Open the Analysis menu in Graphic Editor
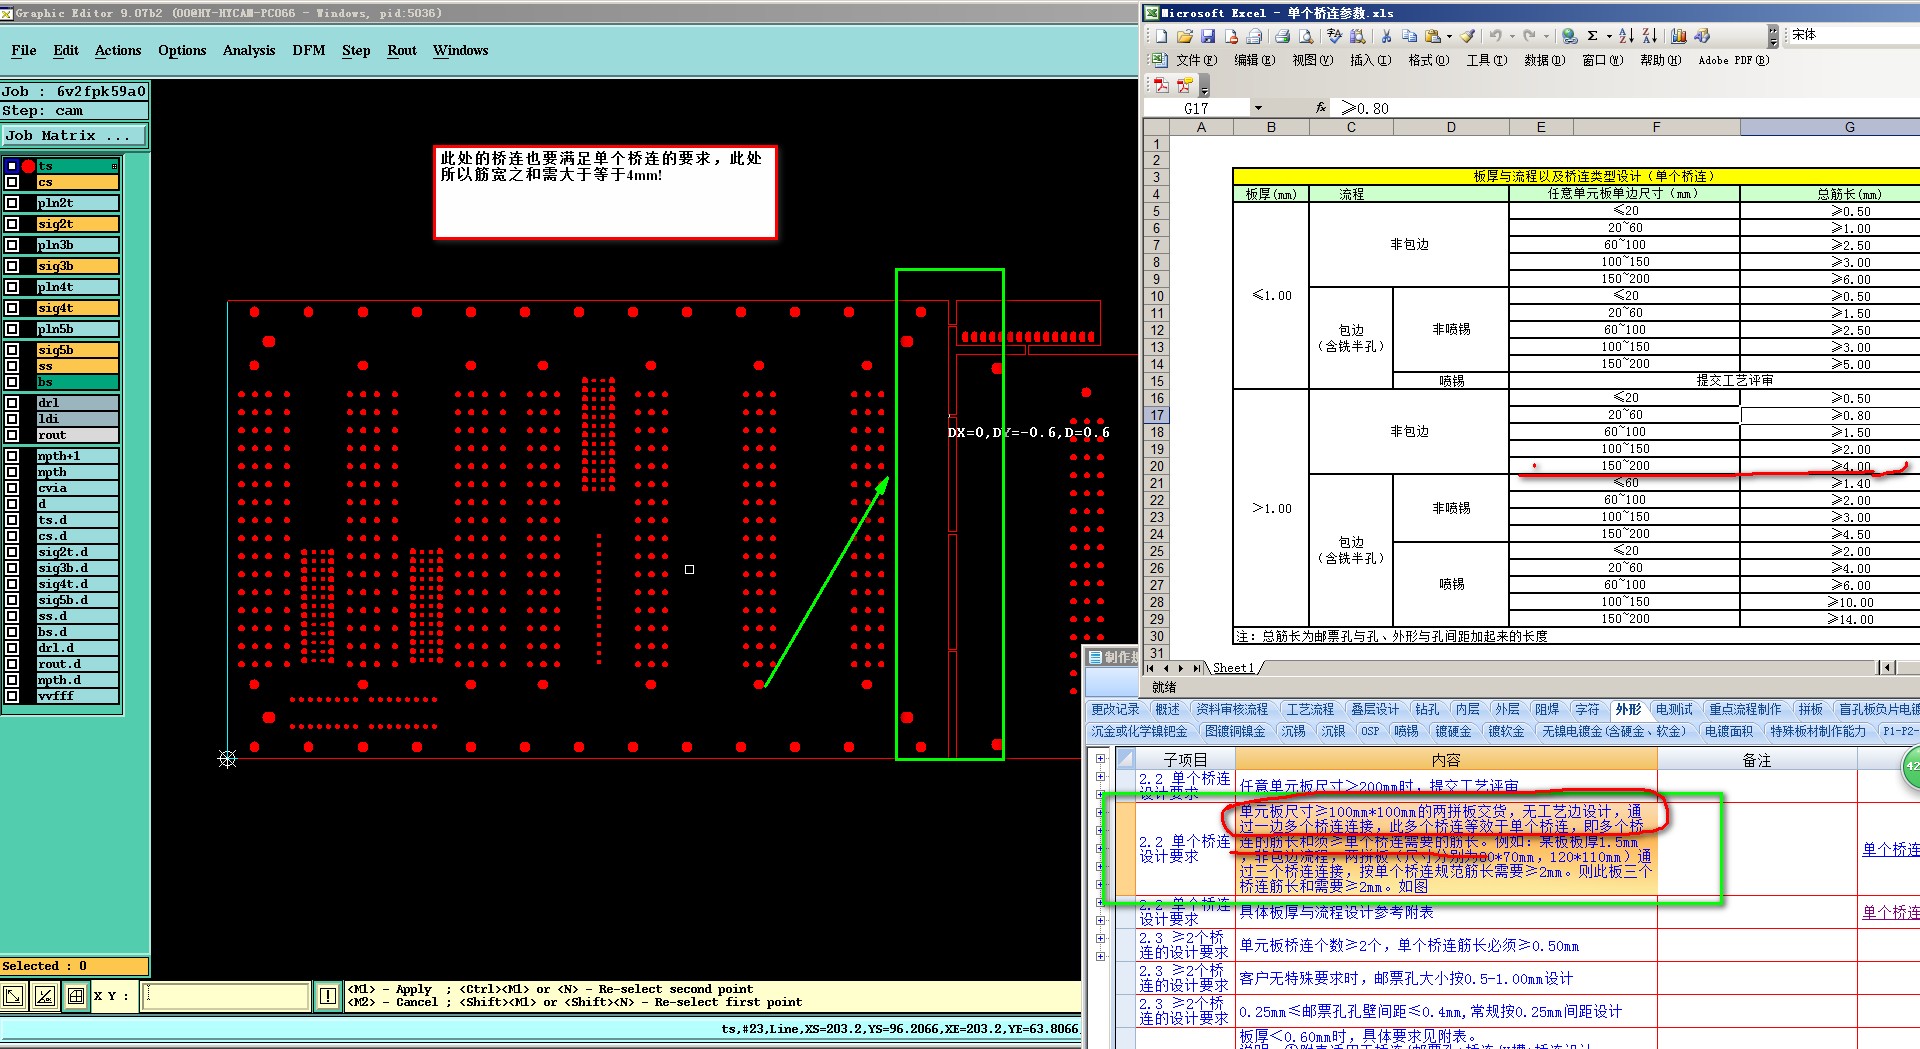This screenshot has width=1920, height=1049. click(248, 50)
